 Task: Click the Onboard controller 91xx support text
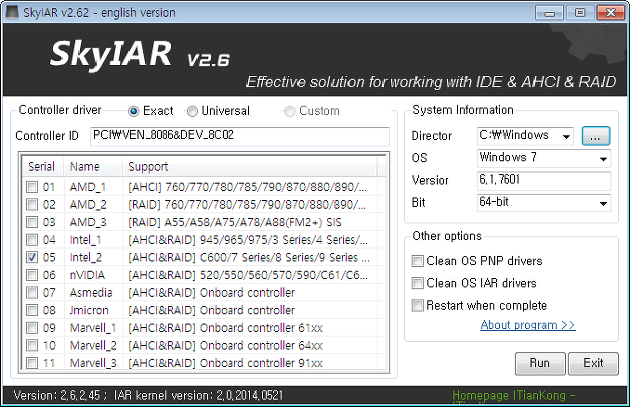[x=225, y=363]
